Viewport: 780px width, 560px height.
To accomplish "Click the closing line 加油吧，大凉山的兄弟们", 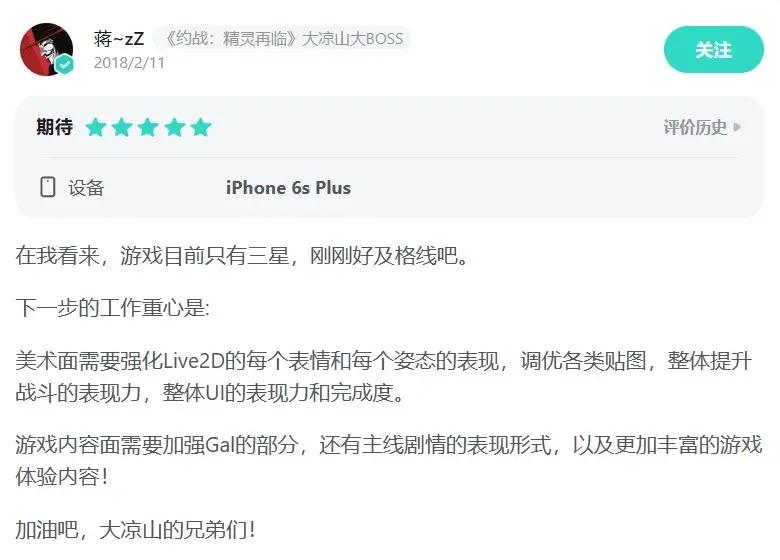I will pos(135,529).
